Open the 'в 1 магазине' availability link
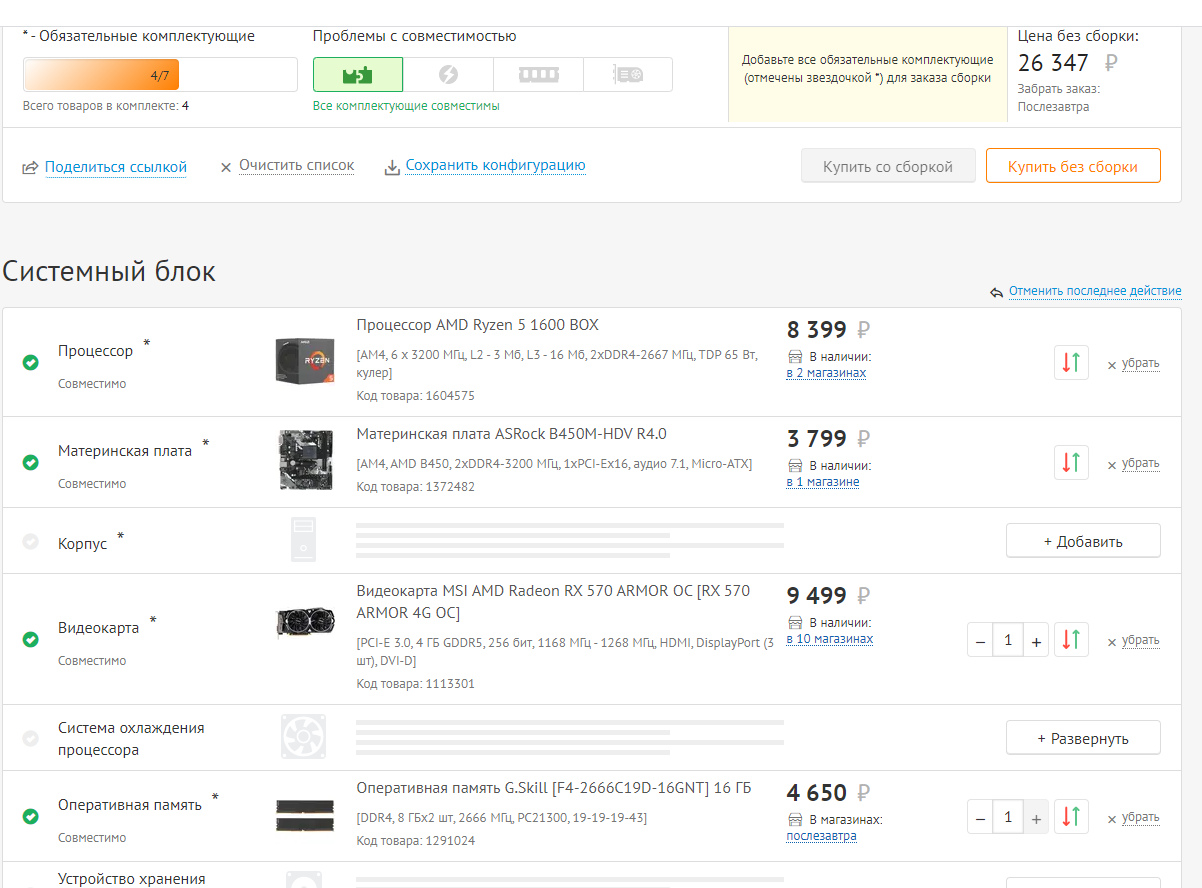1202x888 pixels. click(x=822, y=482)
